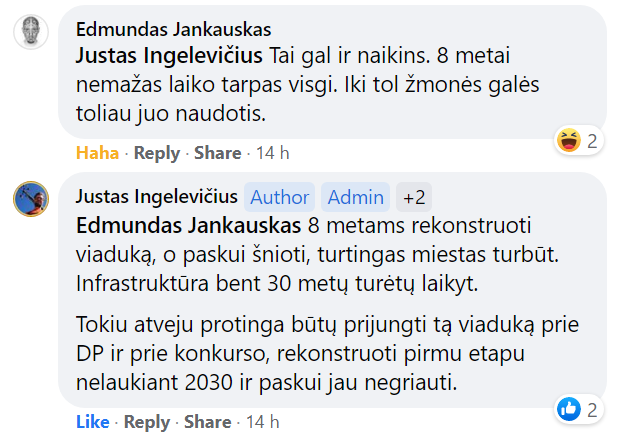The image size is (620, 444).
Task: Share Edmundas Jankauskas's comment
Action: (x=217, y=153)
